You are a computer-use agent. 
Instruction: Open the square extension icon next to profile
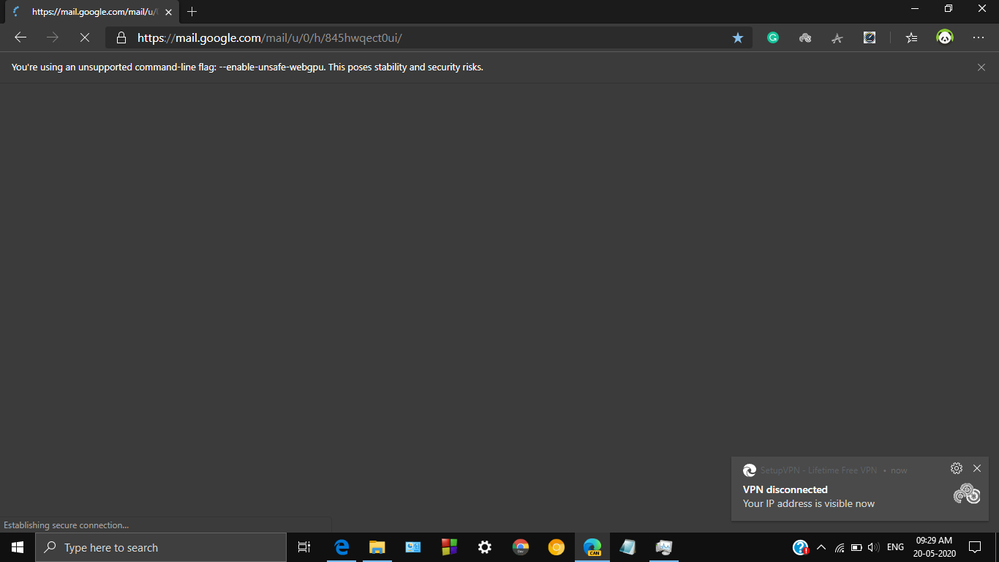[x=870, y=38]
